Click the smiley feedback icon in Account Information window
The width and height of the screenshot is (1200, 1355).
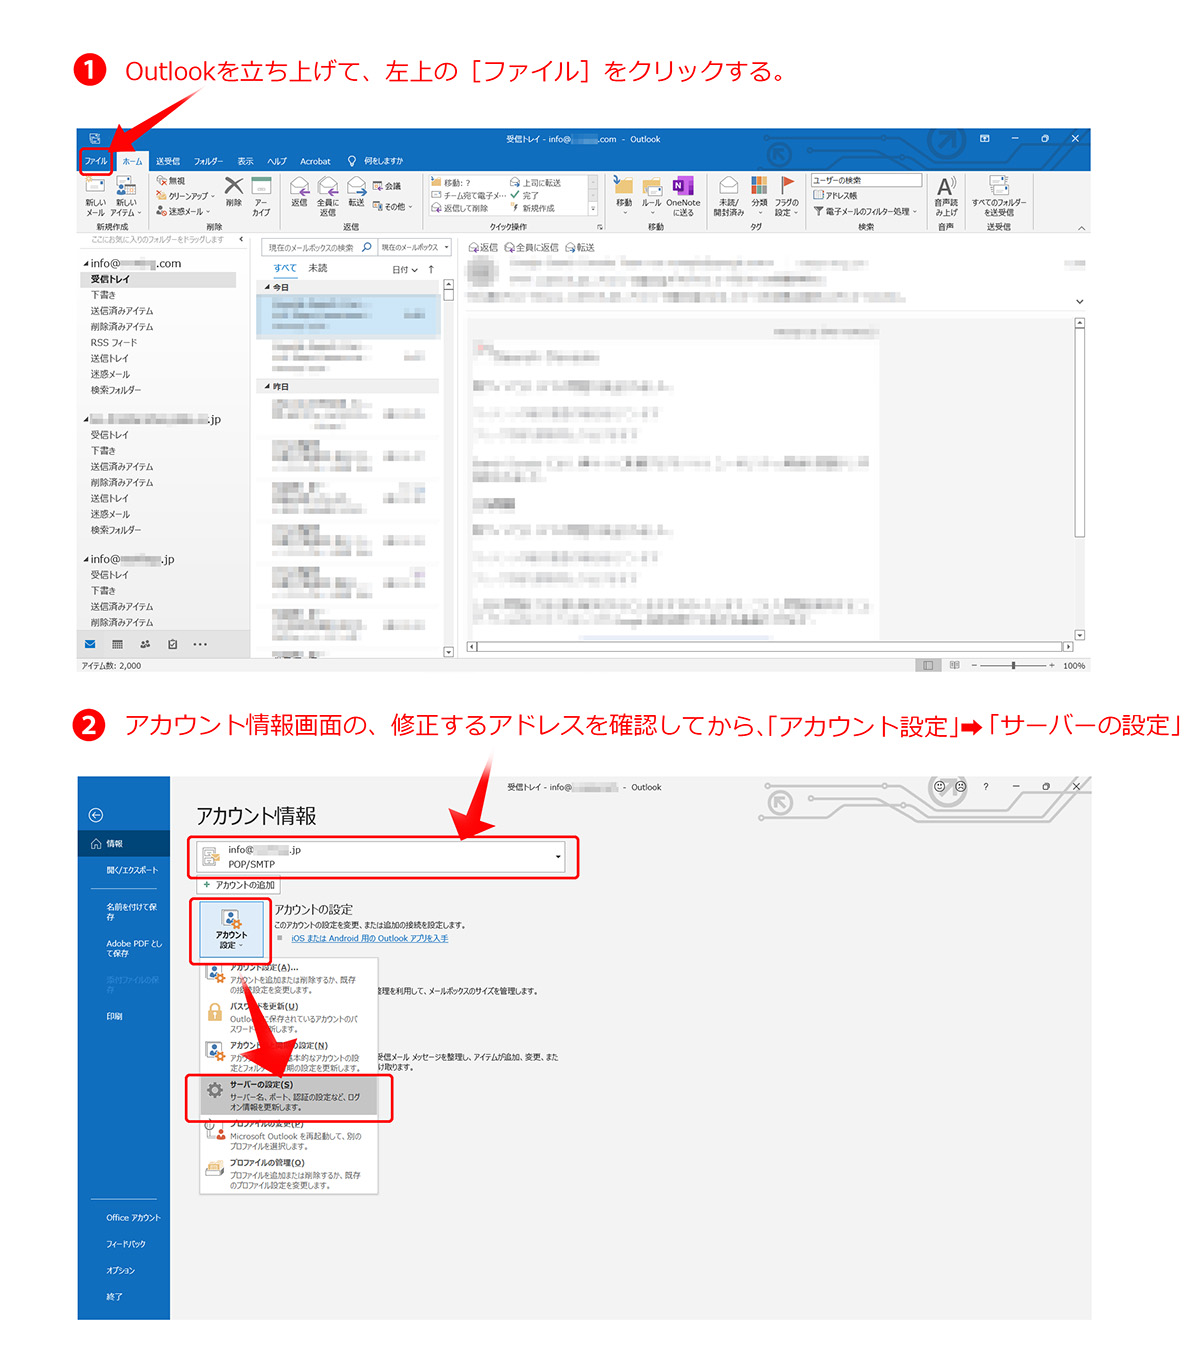click(x=939, y=787)
